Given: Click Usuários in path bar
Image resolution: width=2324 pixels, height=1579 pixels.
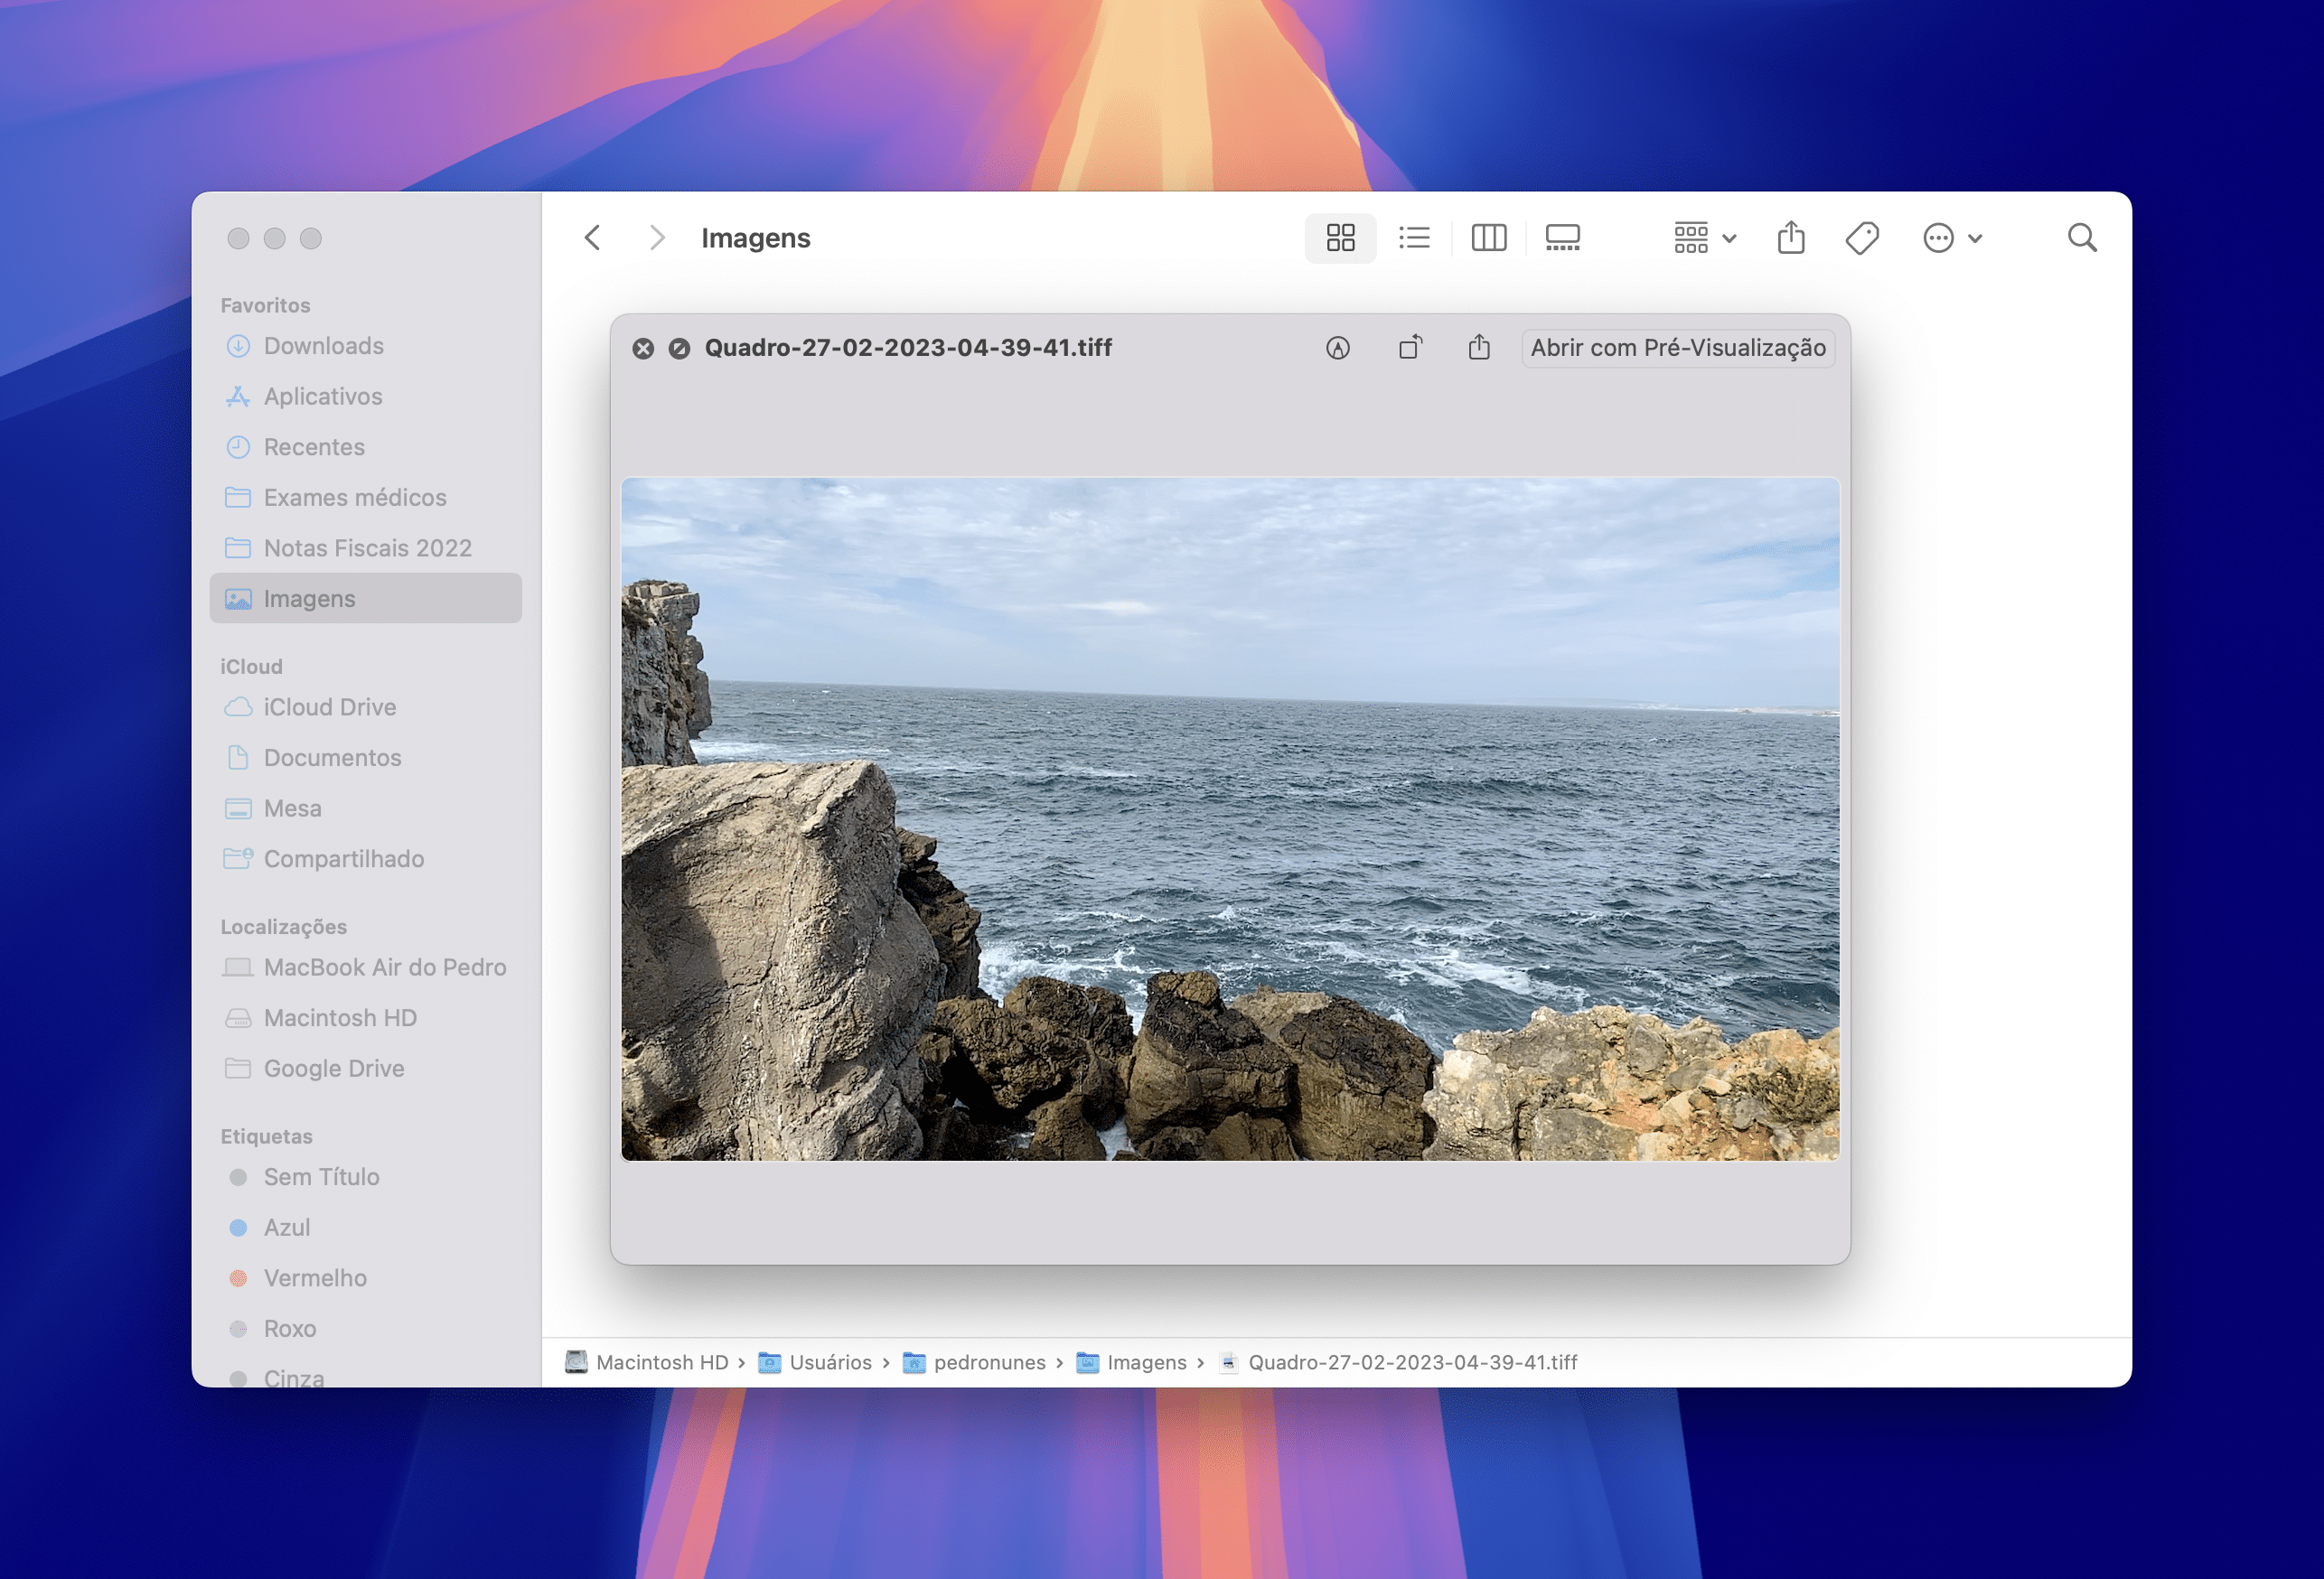Looking at the screenshot, I should 815,1362.
